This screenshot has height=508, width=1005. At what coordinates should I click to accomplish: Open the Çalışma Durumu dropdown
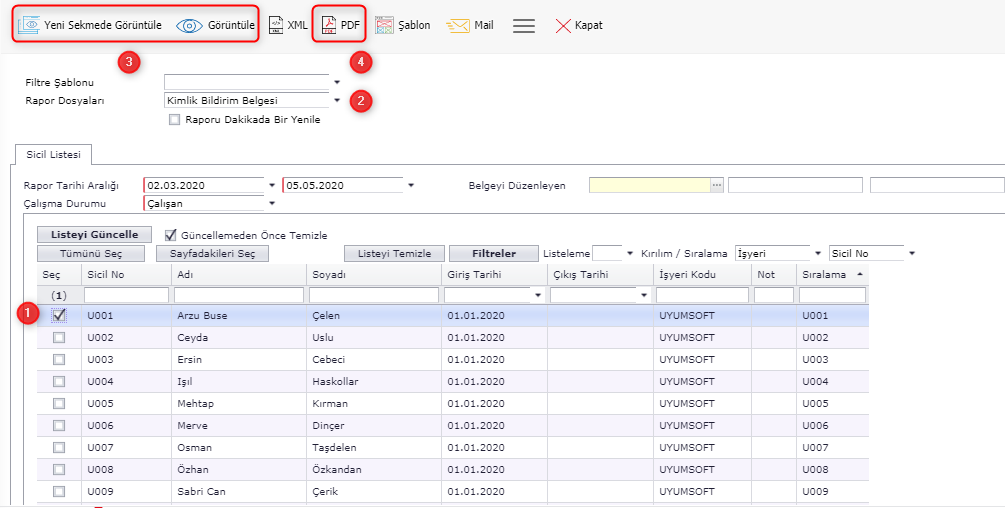tap(271, 204)
